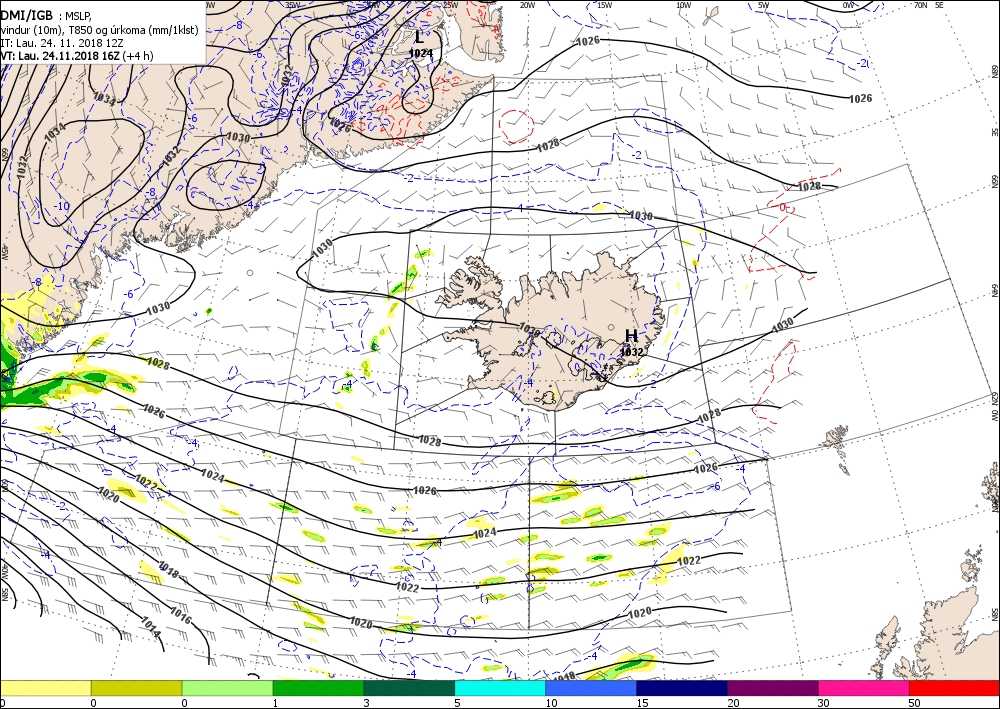Click the legend value '3'

tap(366, 703)
